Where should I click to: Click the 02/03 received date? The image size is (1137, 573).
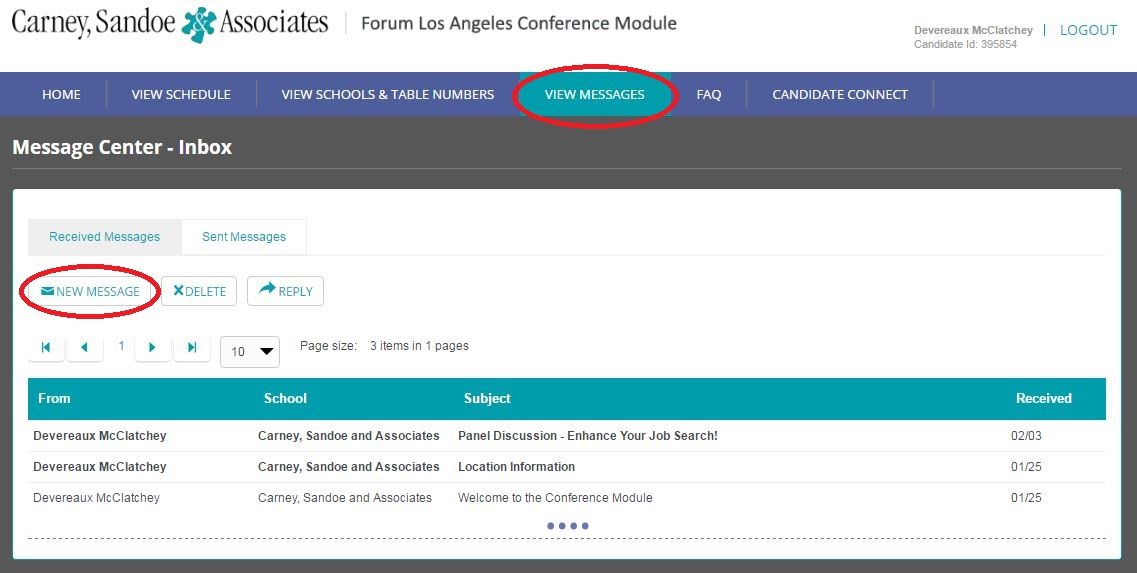(x=1026, y=436)
